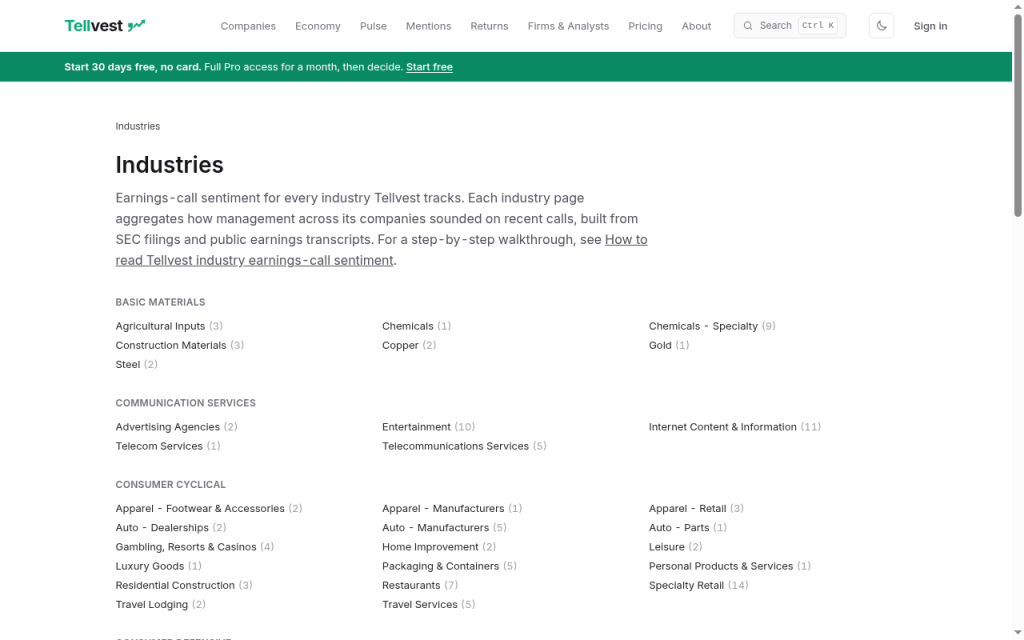1024x640 pixels.
Task: Click the Basic Materials section heading
Action: click(161, 302)
